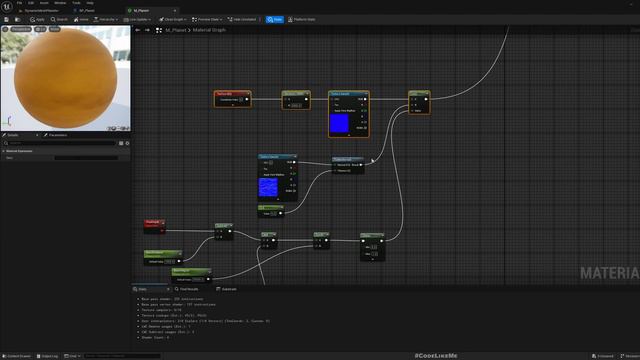640x360 pixels.
Task: Toggle Platform Stats
Action: pos(302,19)
